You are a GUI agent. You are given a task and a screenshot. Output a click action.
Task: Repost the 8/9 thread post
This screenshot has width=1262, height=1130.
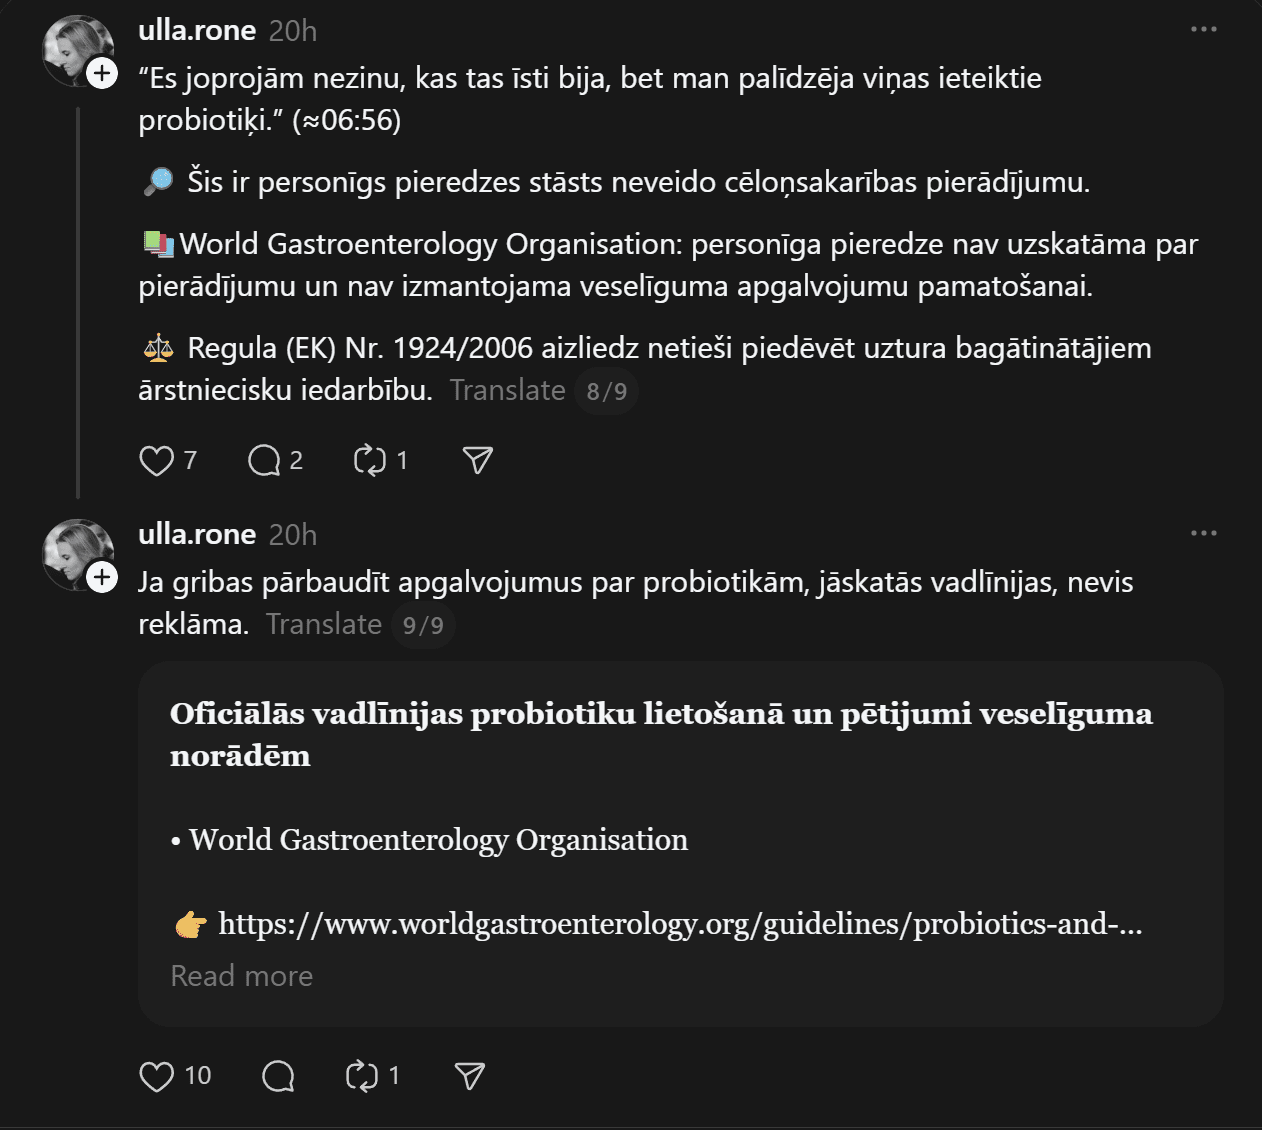370,461
